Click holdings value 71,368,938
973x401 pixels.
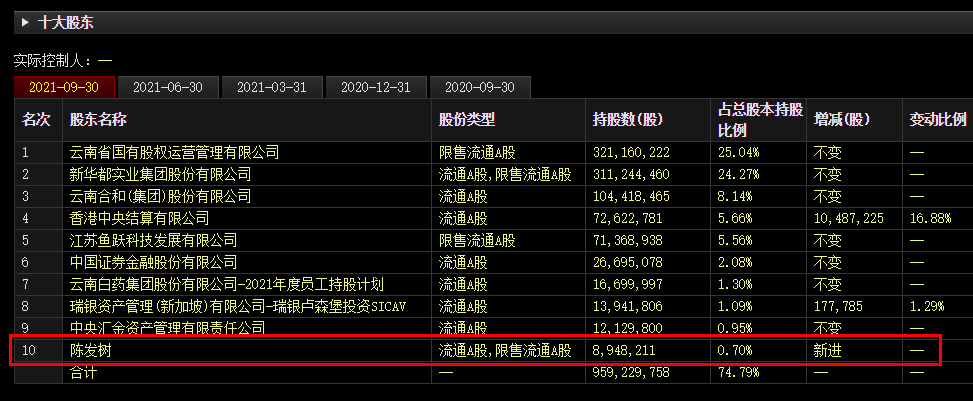(x=627, y=240)
